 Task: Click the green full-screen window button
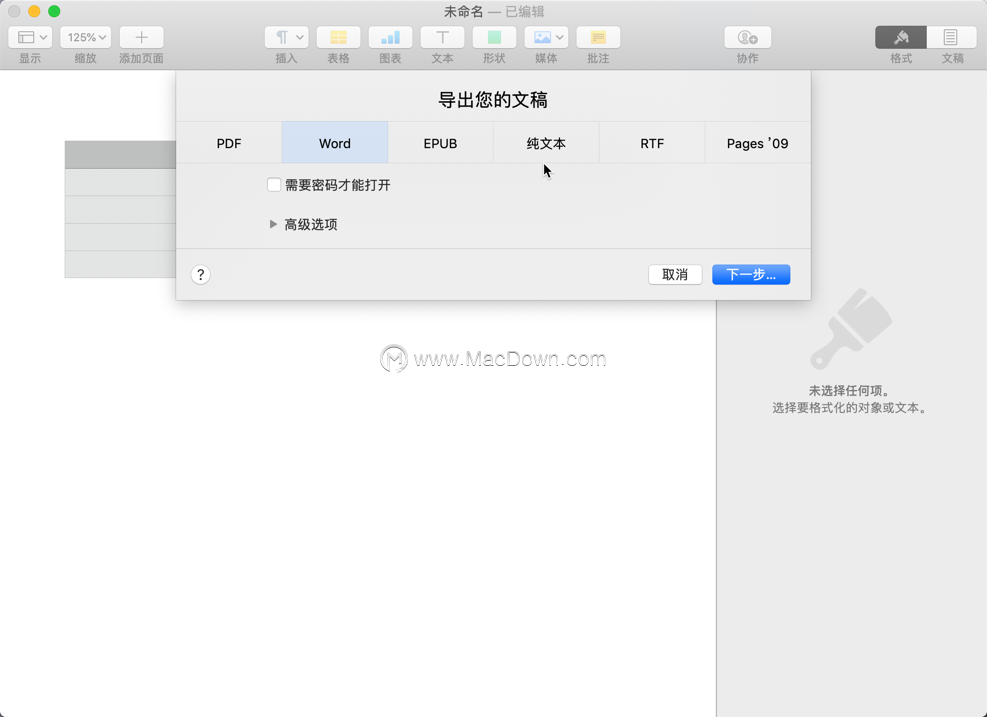[x=54, y=11]
